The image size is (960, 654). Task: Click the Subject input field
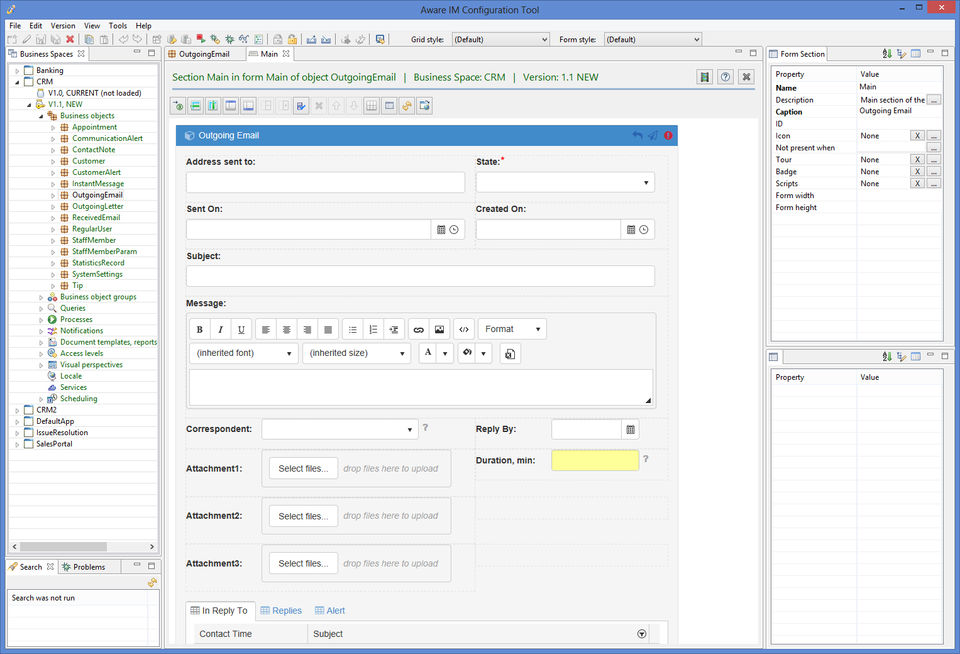click(420, 276)
